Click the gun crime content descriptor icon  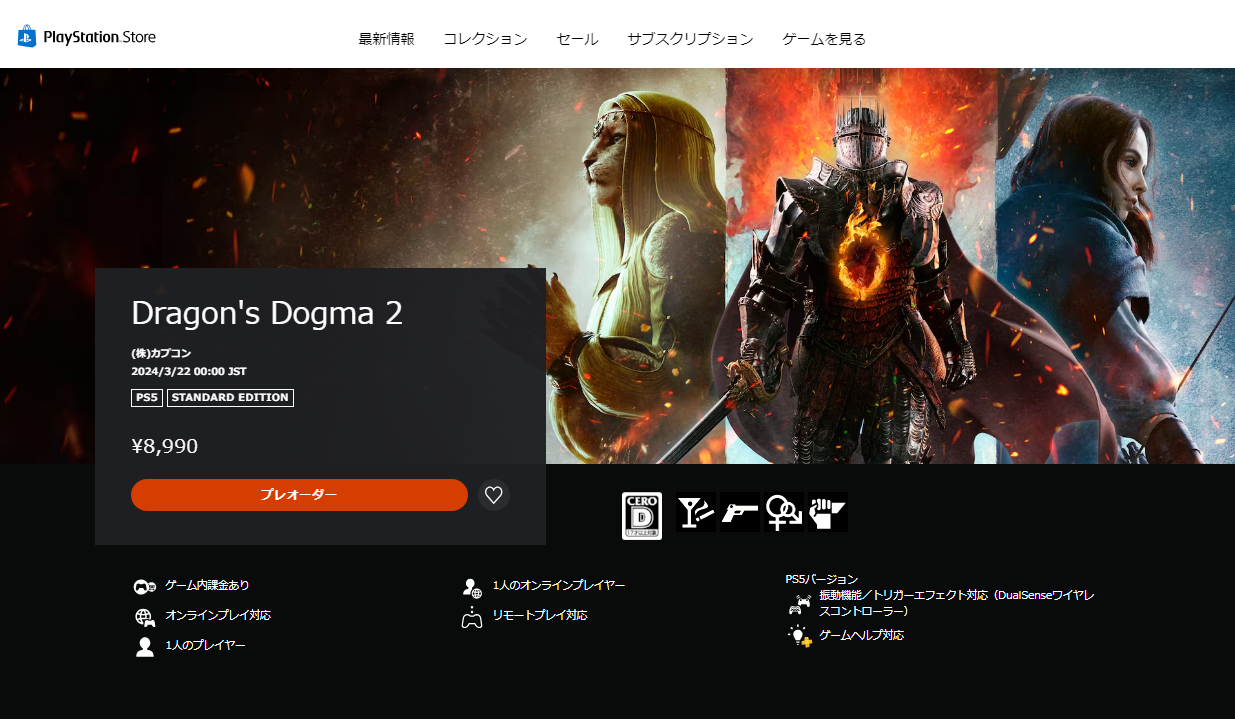pyautogui.click(x=740, y=512)
